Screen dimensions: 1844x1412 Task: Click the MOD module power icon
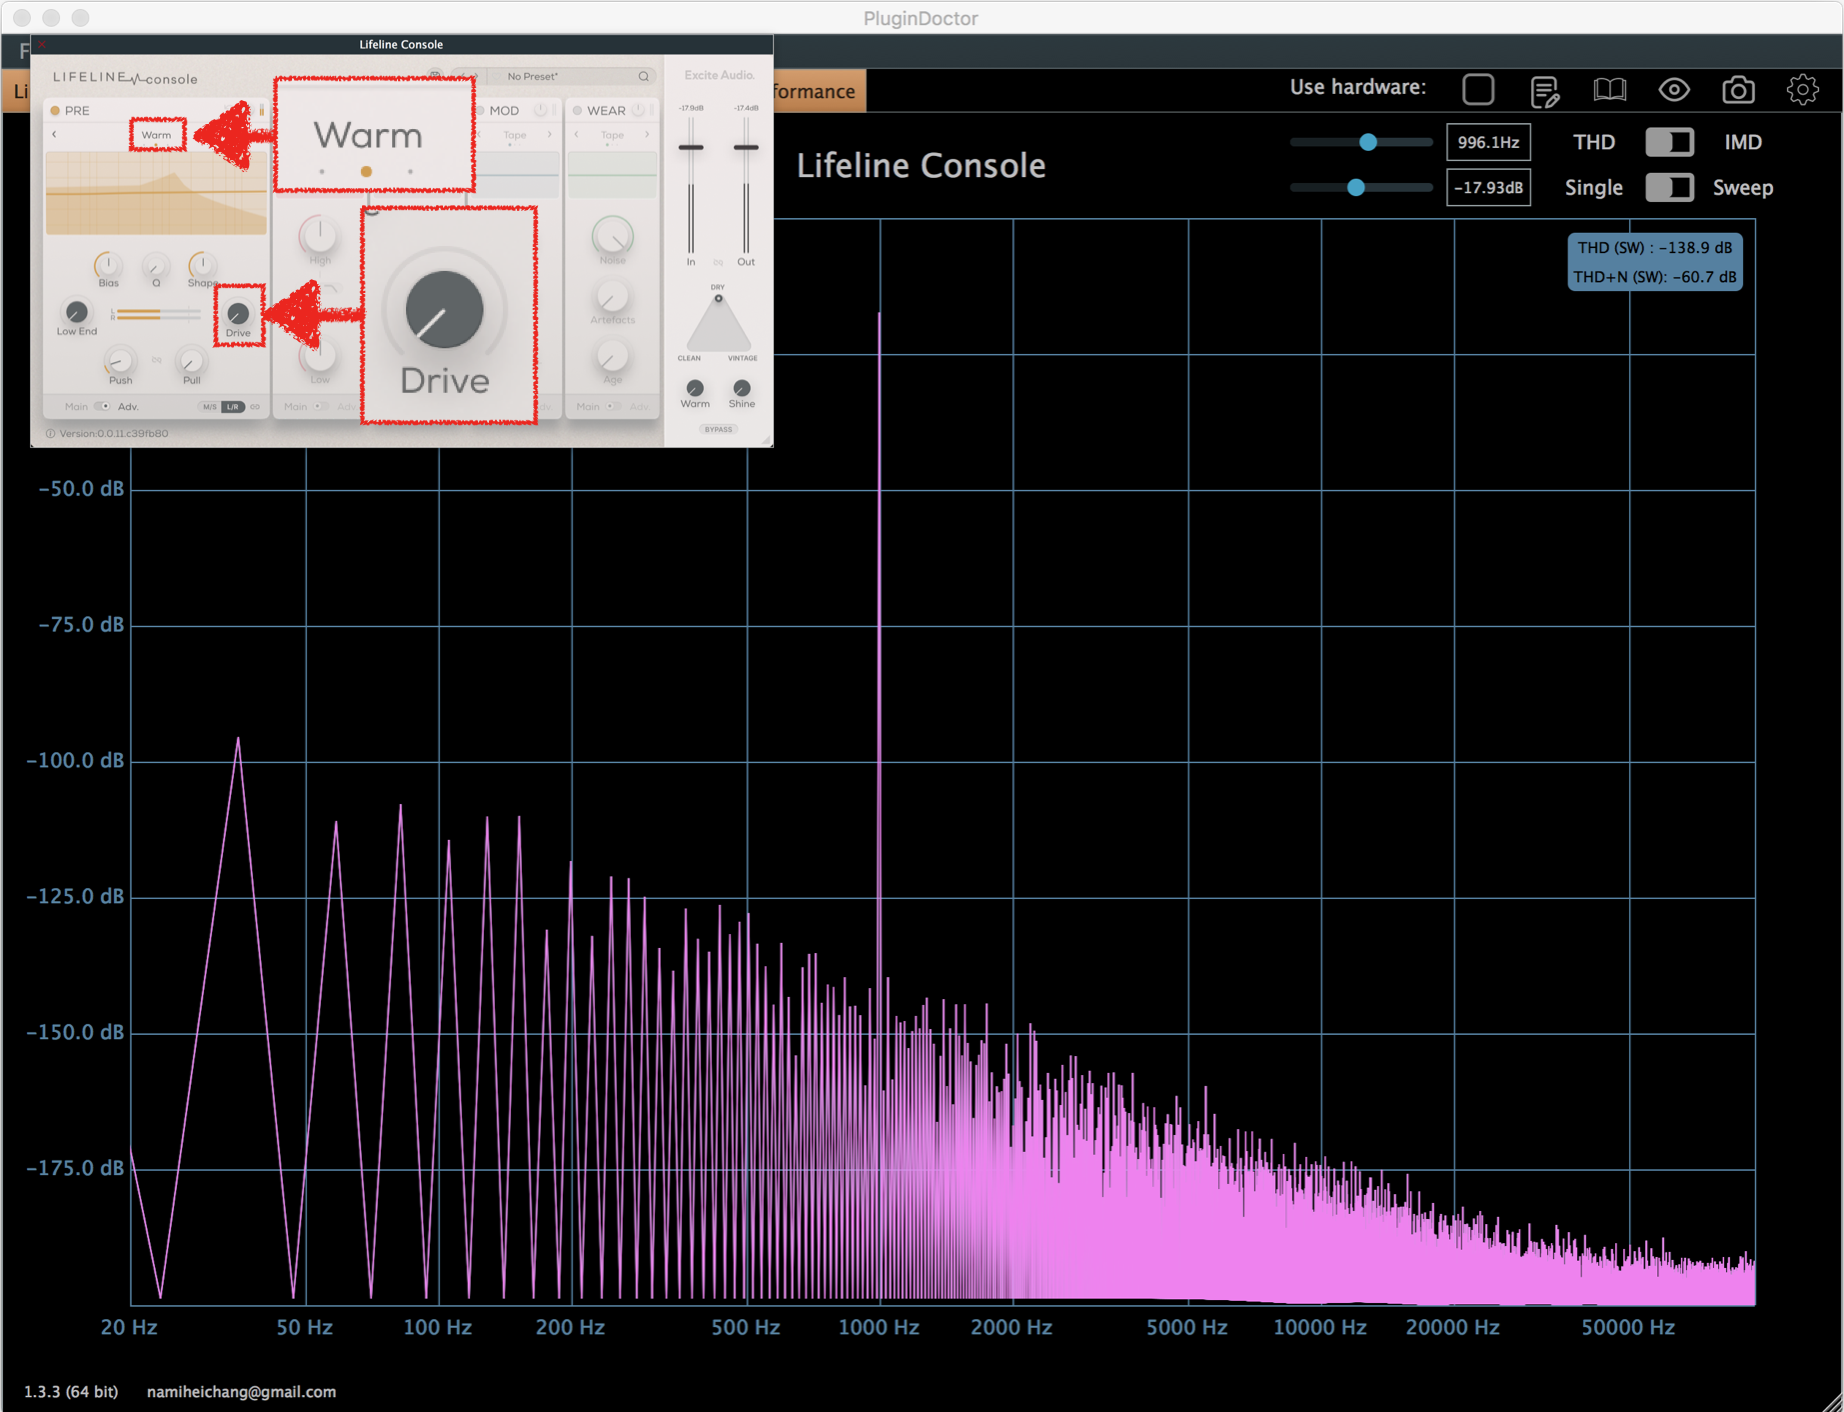(541, 110)
